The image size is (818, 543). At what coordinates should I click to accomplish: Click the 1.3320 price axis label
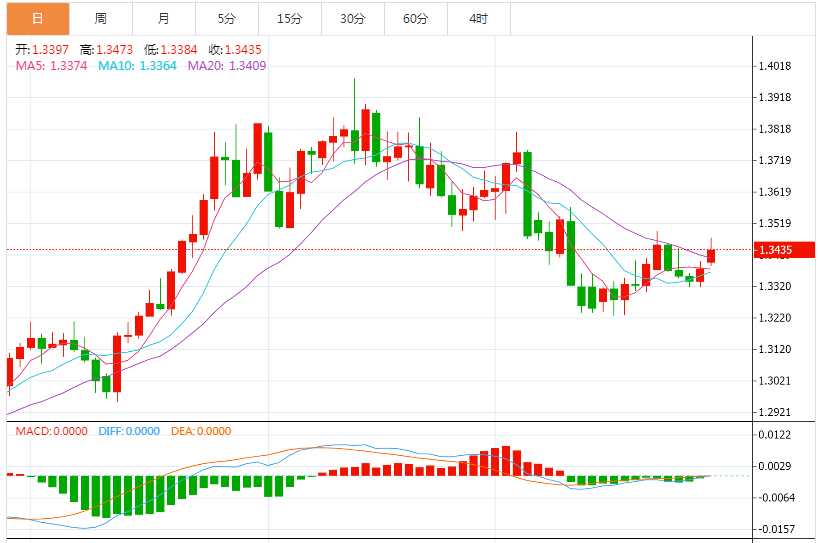[x=775, y=286]
